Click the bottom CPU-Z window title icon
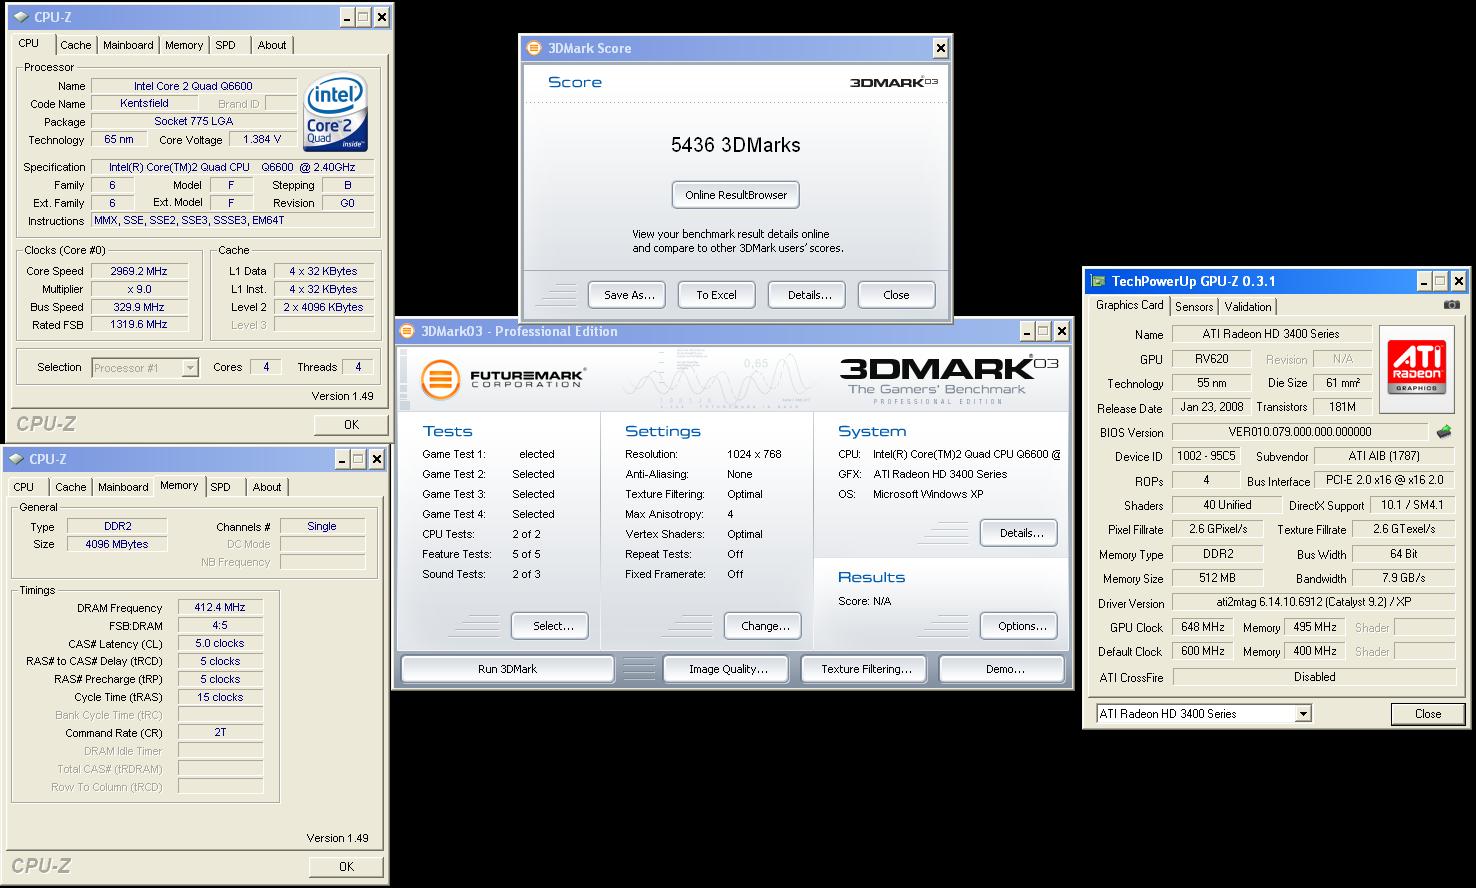 (x=17, y=459)
